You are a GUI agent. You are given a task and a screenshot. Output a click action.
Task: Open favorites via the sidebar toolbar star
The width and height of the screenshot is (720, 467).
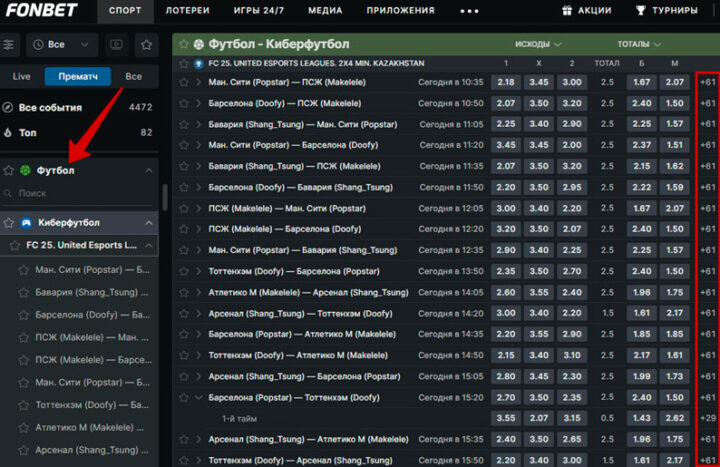tap(146, 45)
